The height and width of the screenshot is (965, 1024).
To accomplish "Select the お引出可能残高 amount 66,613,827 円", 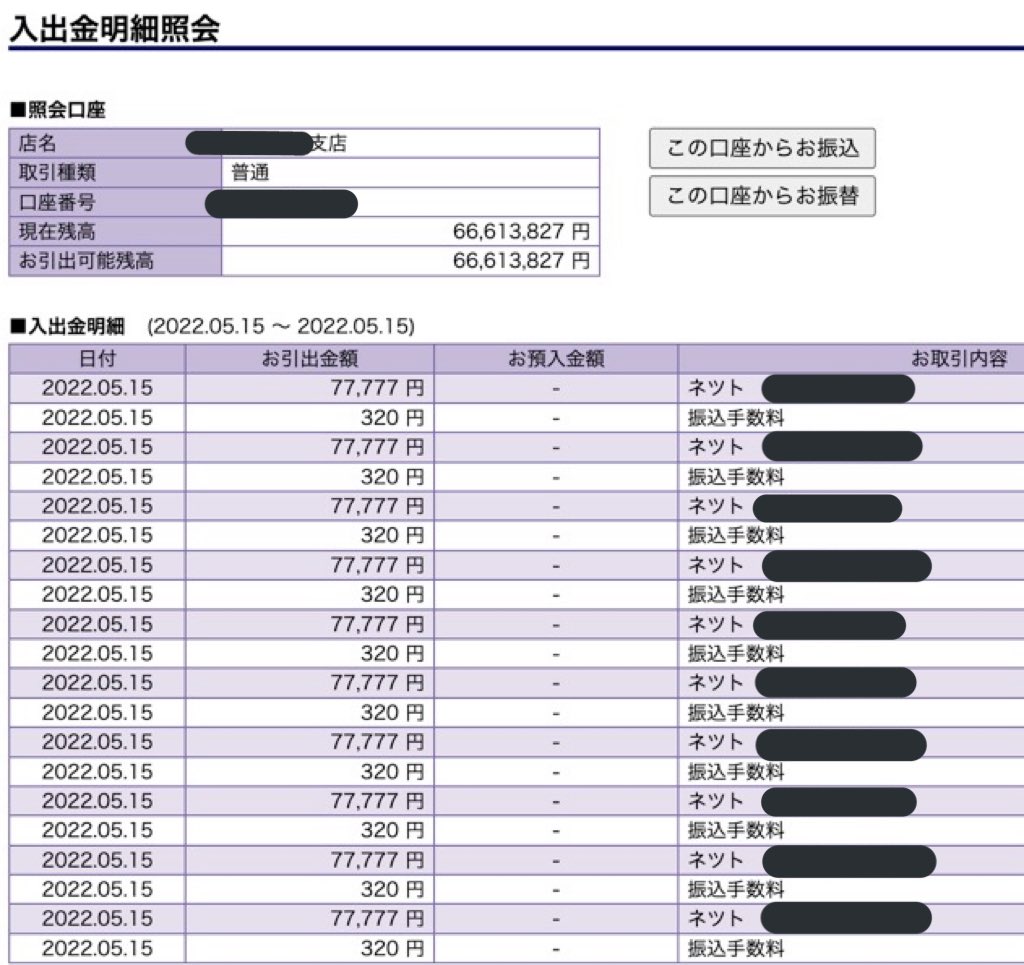I will [x=521, y=261].
